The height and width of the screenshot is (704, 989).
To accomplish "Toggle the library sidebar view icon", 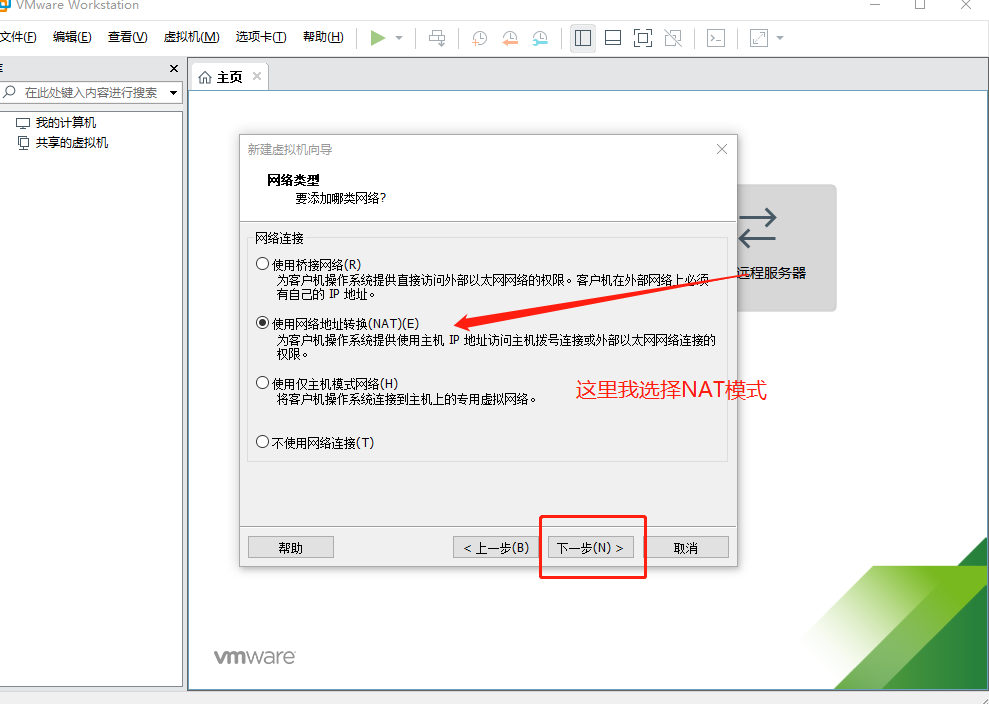I will (583, 38).
